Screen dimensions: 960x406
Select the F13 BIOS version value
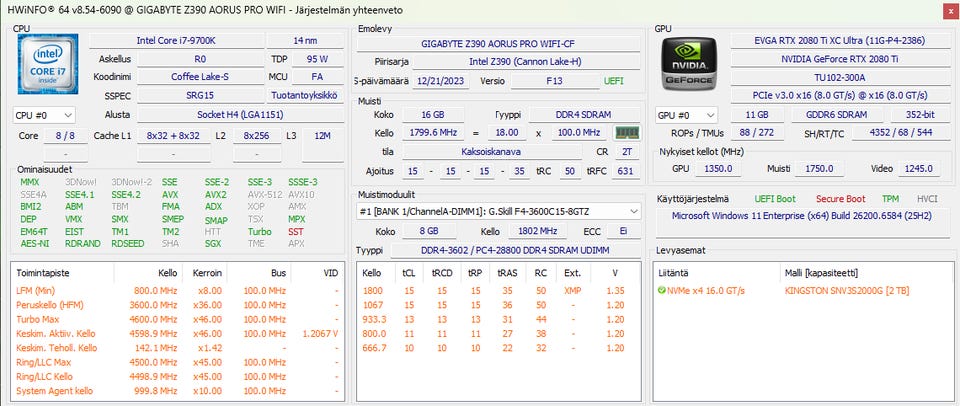[x=555, y=81]
